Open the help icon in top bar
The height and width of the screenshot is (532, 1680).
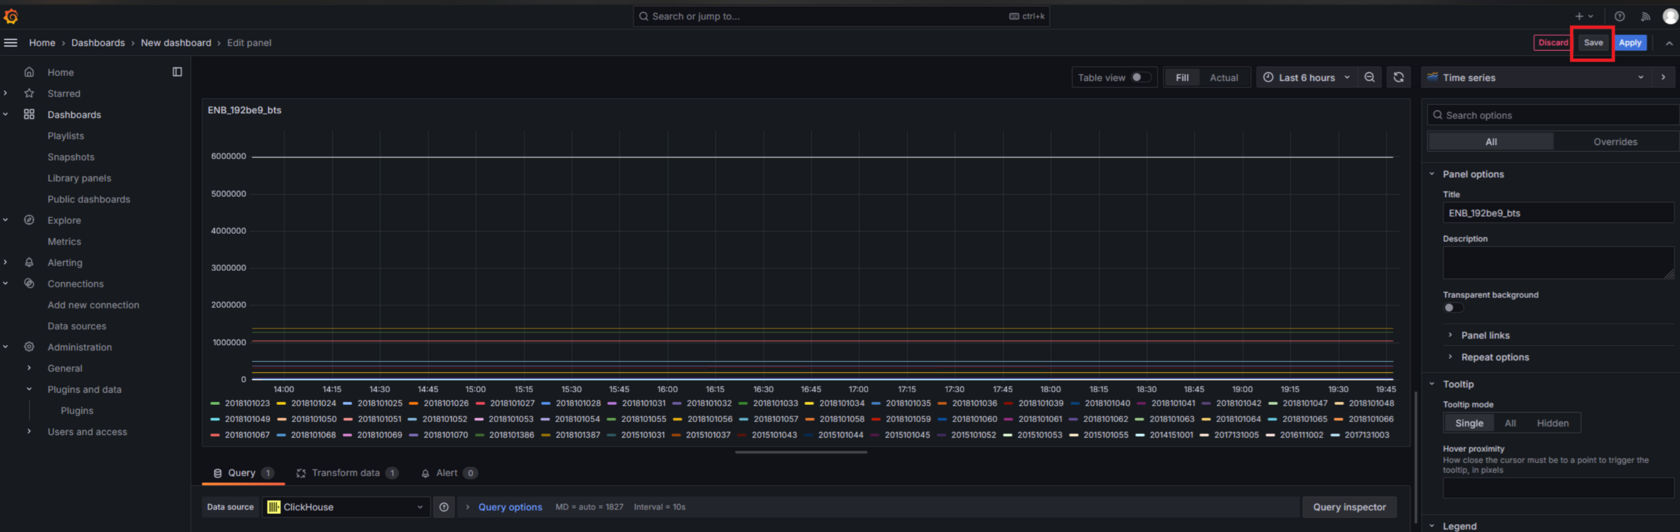point(1619,16)
